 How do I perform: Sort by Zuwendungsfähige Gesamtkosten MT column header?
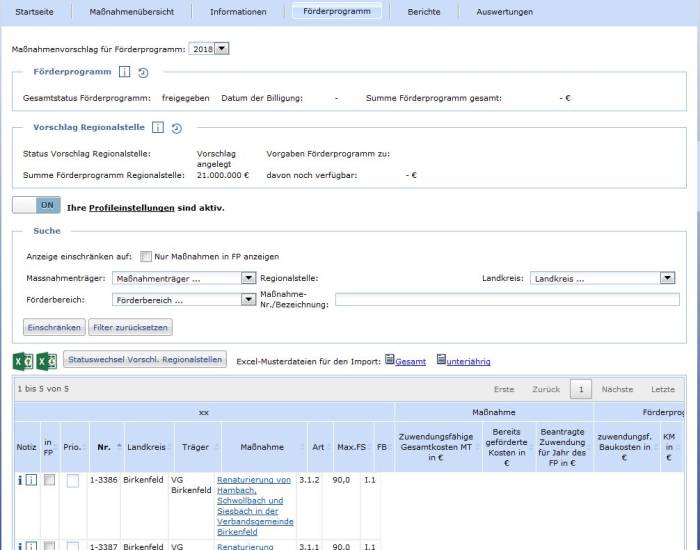(x=436, y=447)
